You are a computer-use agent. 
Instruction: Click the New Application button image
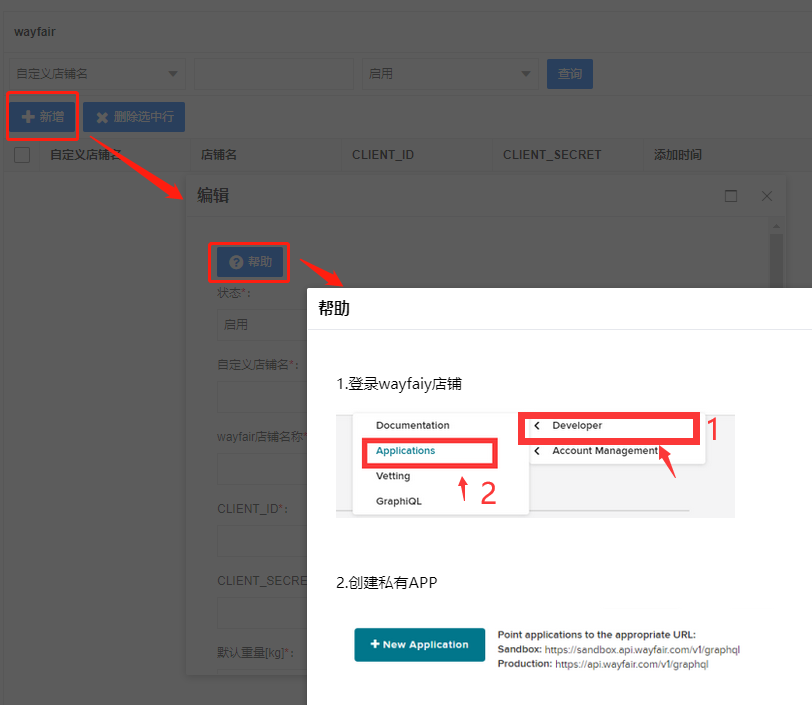[x=419, y=644]
